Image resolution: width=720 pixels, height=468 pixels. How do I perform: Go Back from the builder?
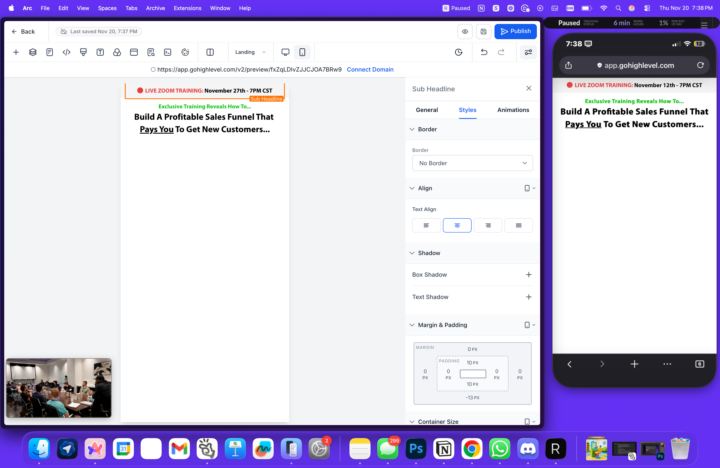[23, 32]
